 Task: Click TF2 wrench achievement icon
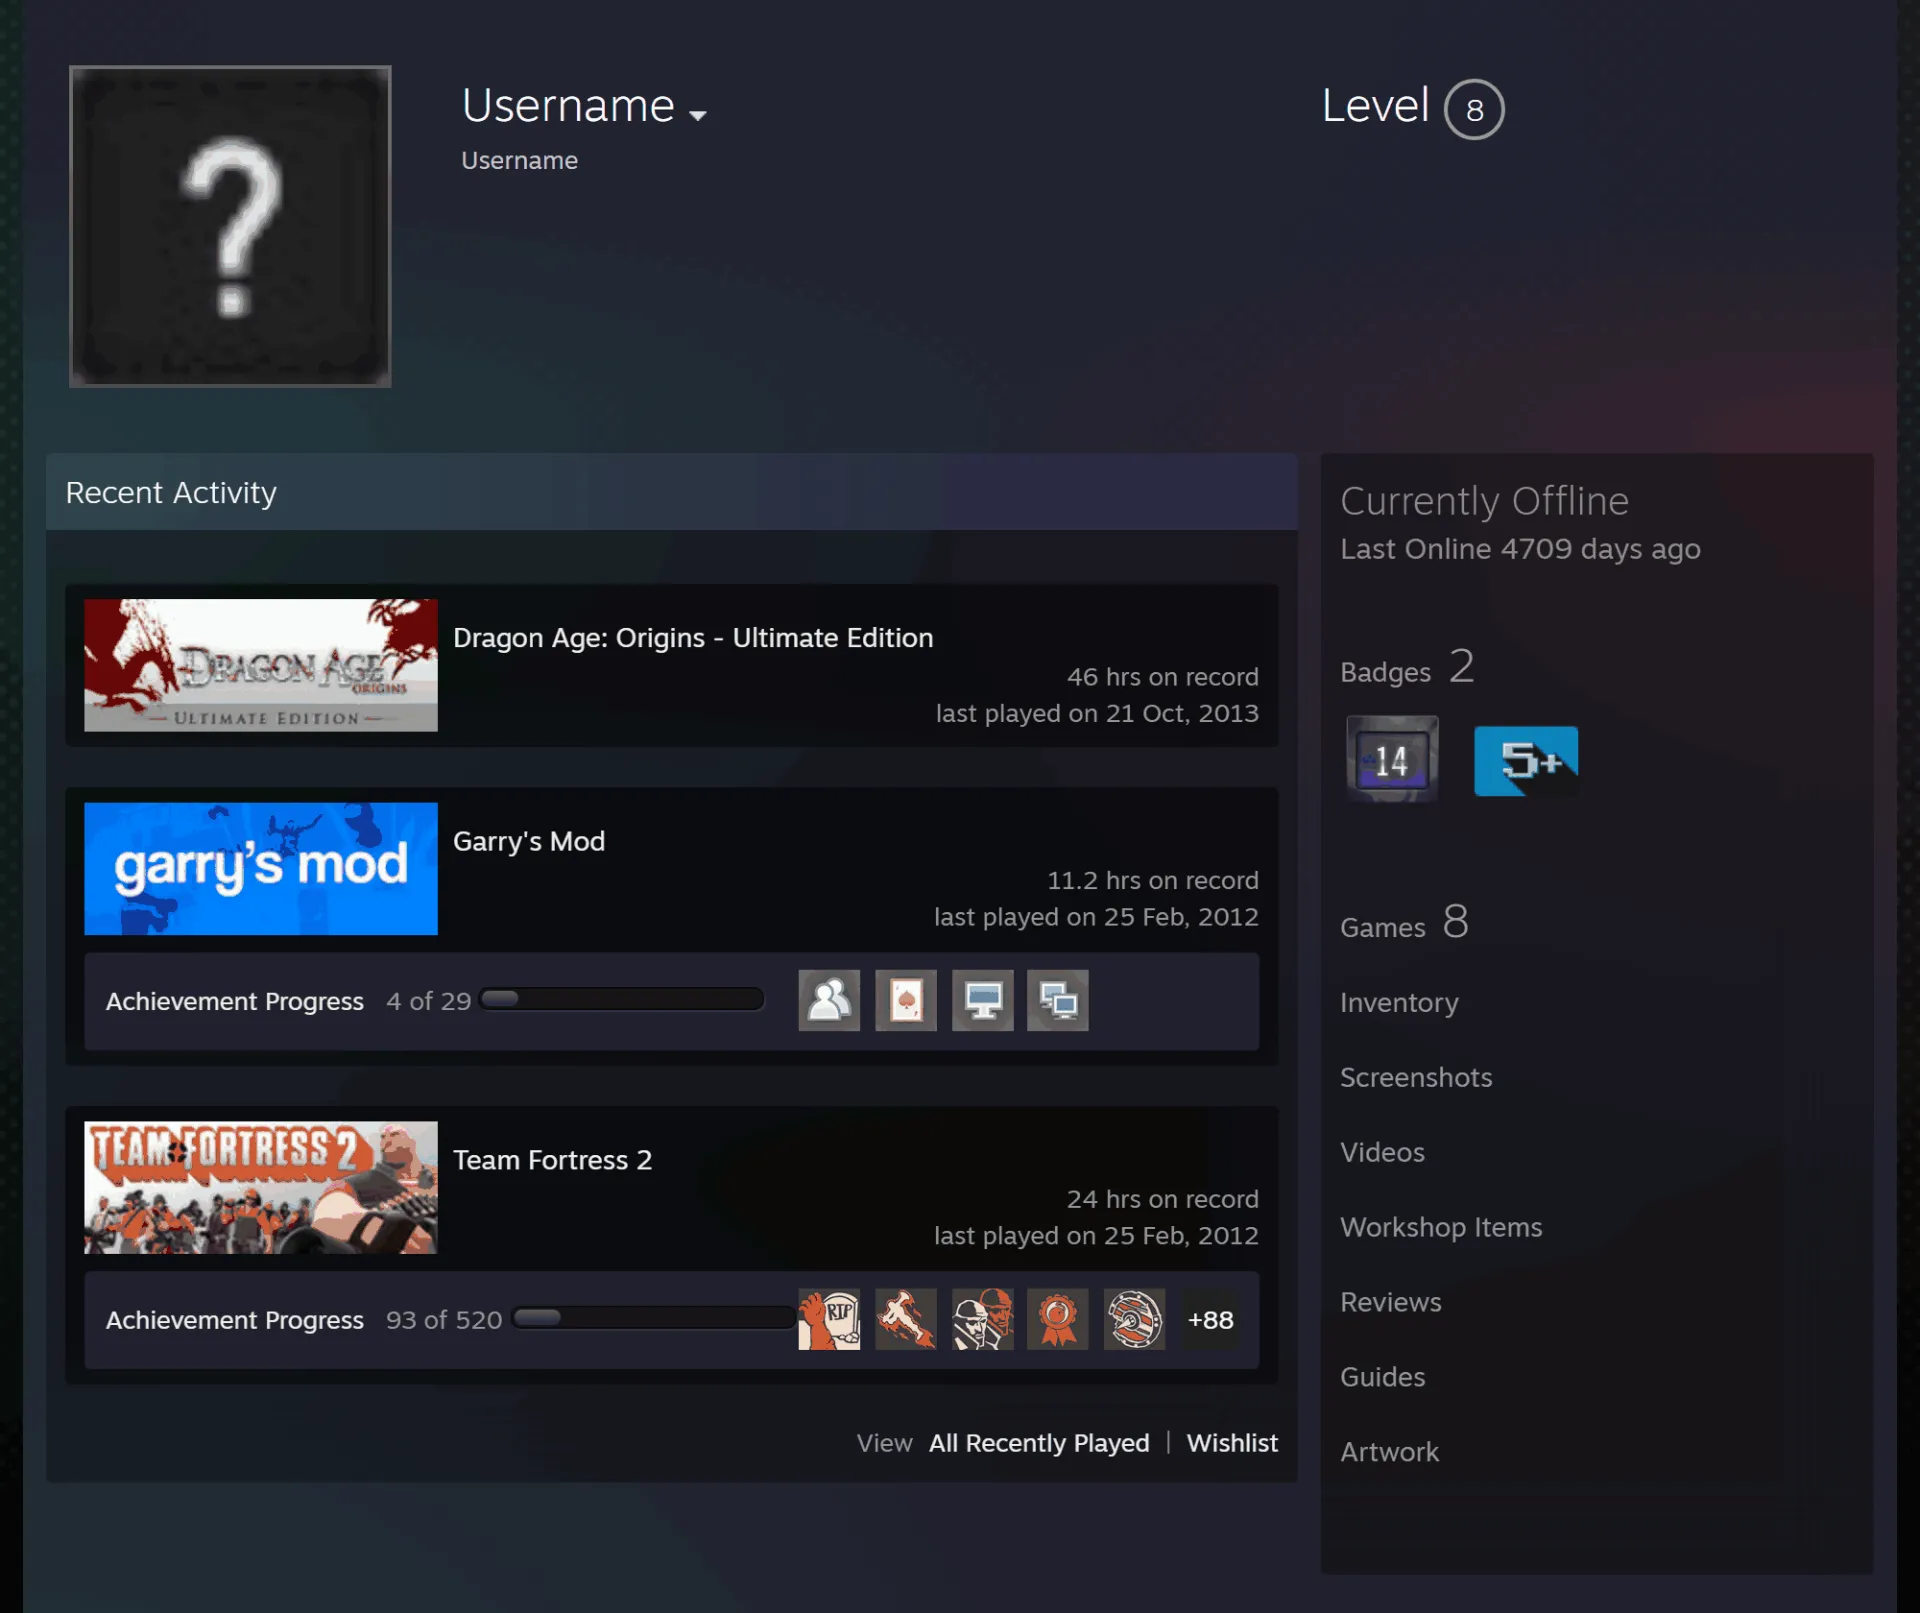pos(906,1319)
